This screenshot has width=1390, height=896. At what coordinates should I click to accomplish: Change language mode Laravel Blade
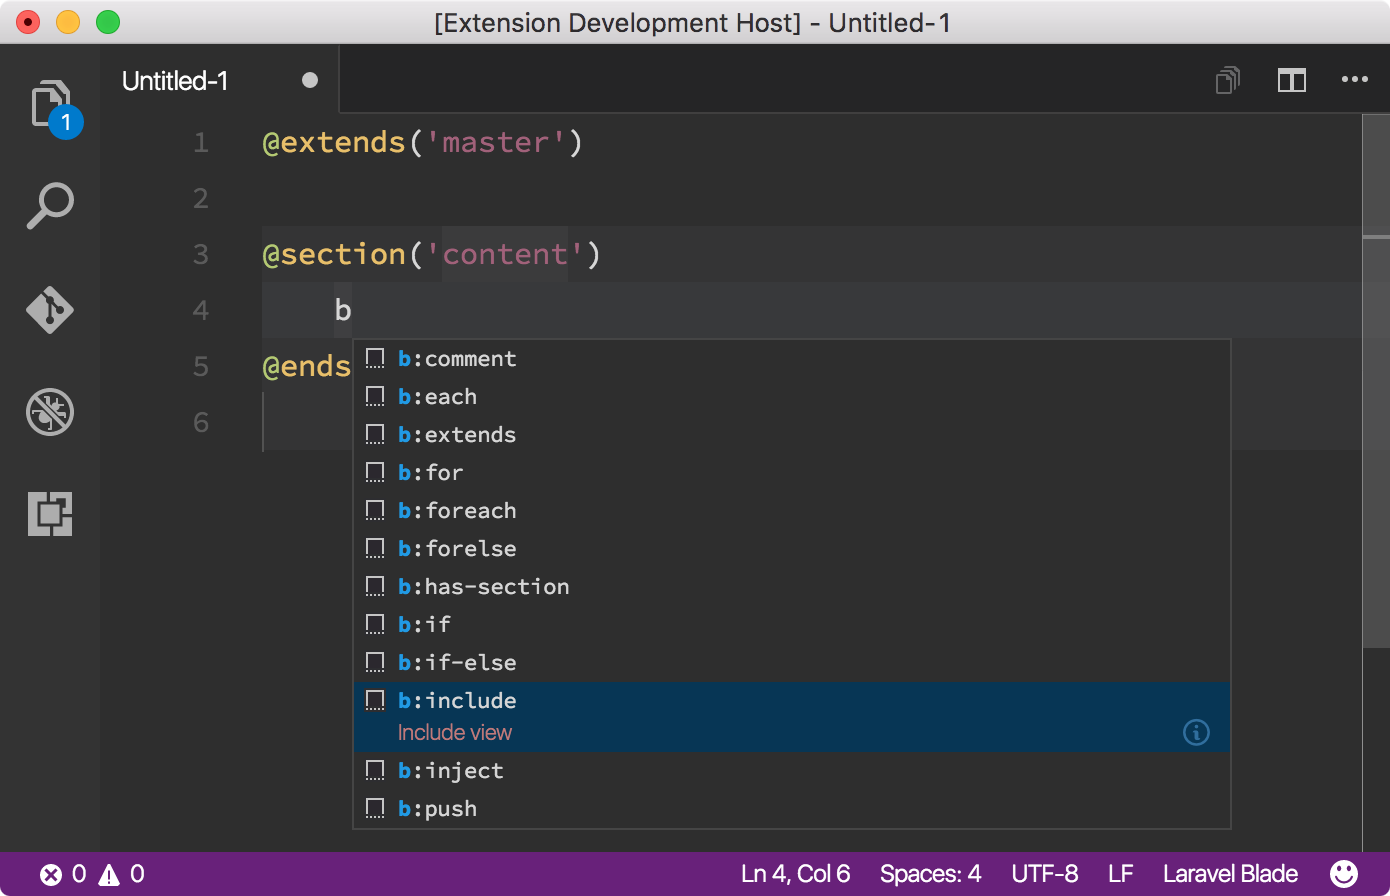click(x=1230, y=874)
